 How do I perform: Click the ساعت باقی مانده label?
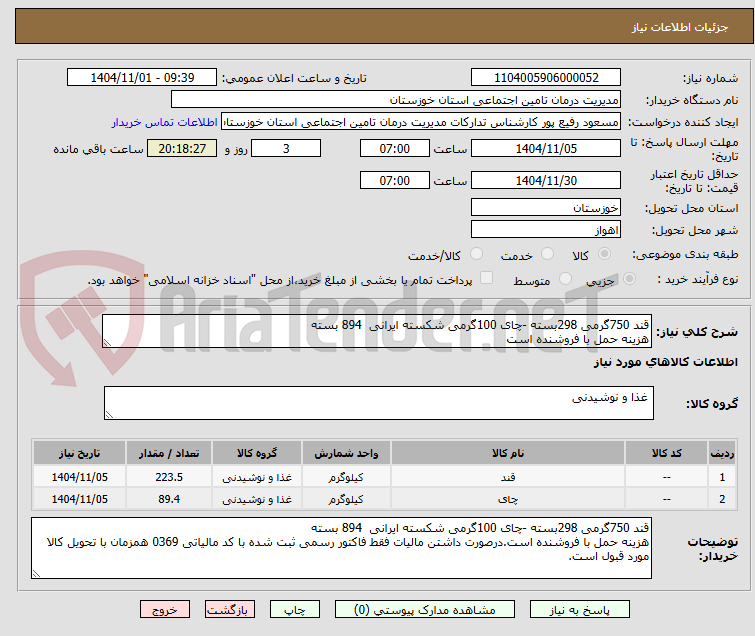[x=98, y=149]
